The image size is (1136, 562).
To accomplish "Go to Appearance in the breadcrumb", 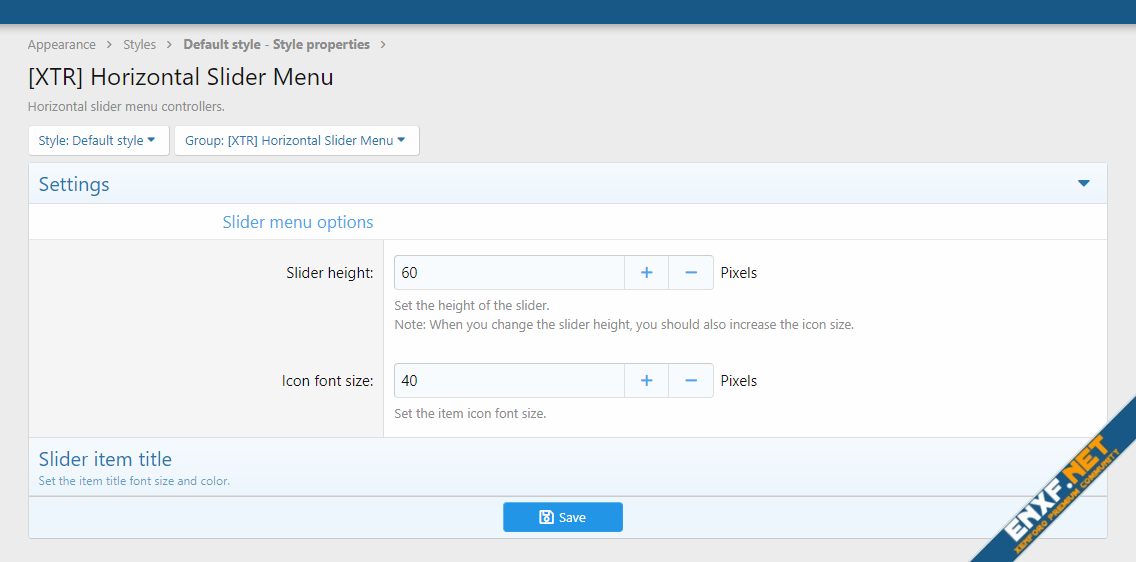I will (x=62, y=45).
